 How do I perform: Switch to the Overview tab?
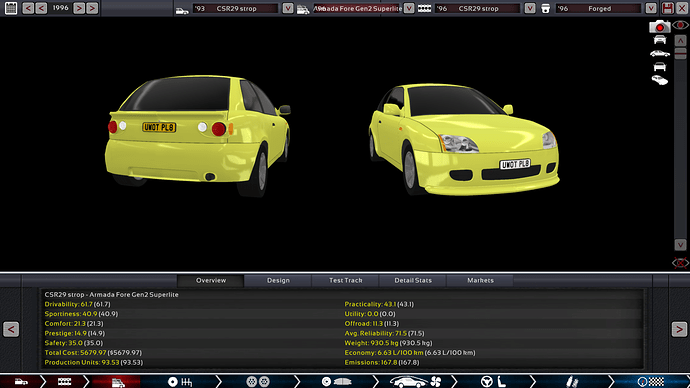(x=211, y=280)
